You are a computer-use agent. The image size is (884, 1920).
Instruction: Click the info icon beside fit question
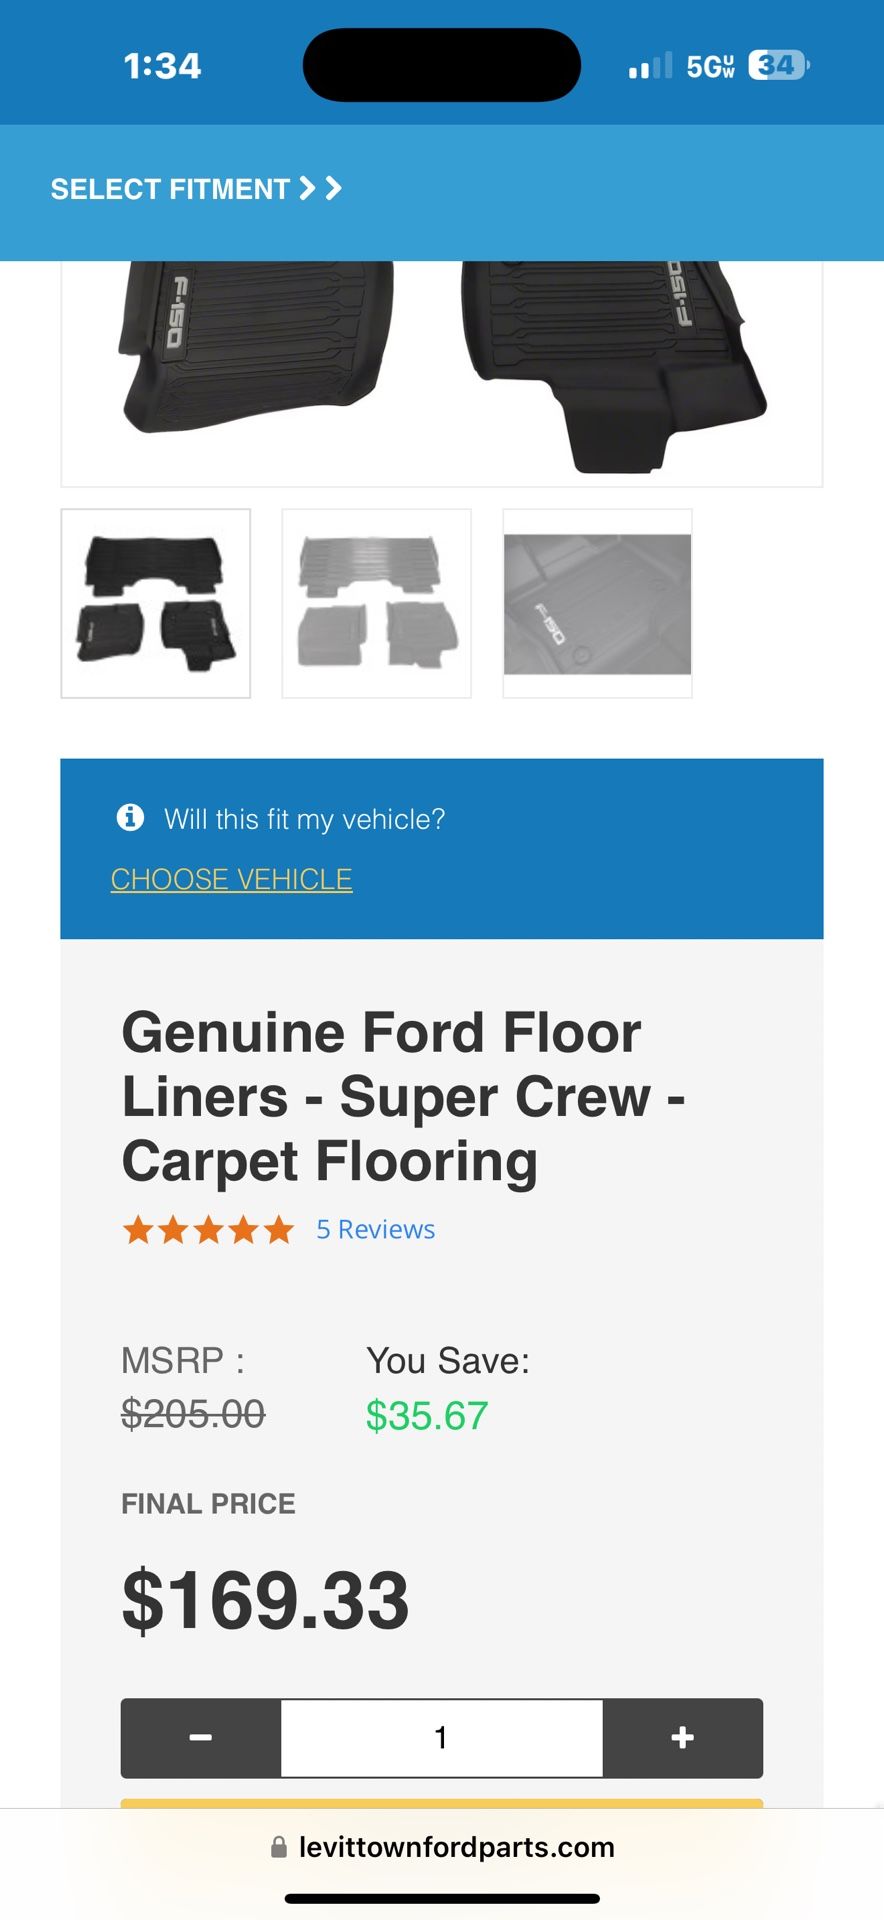[x=130, y=818]
